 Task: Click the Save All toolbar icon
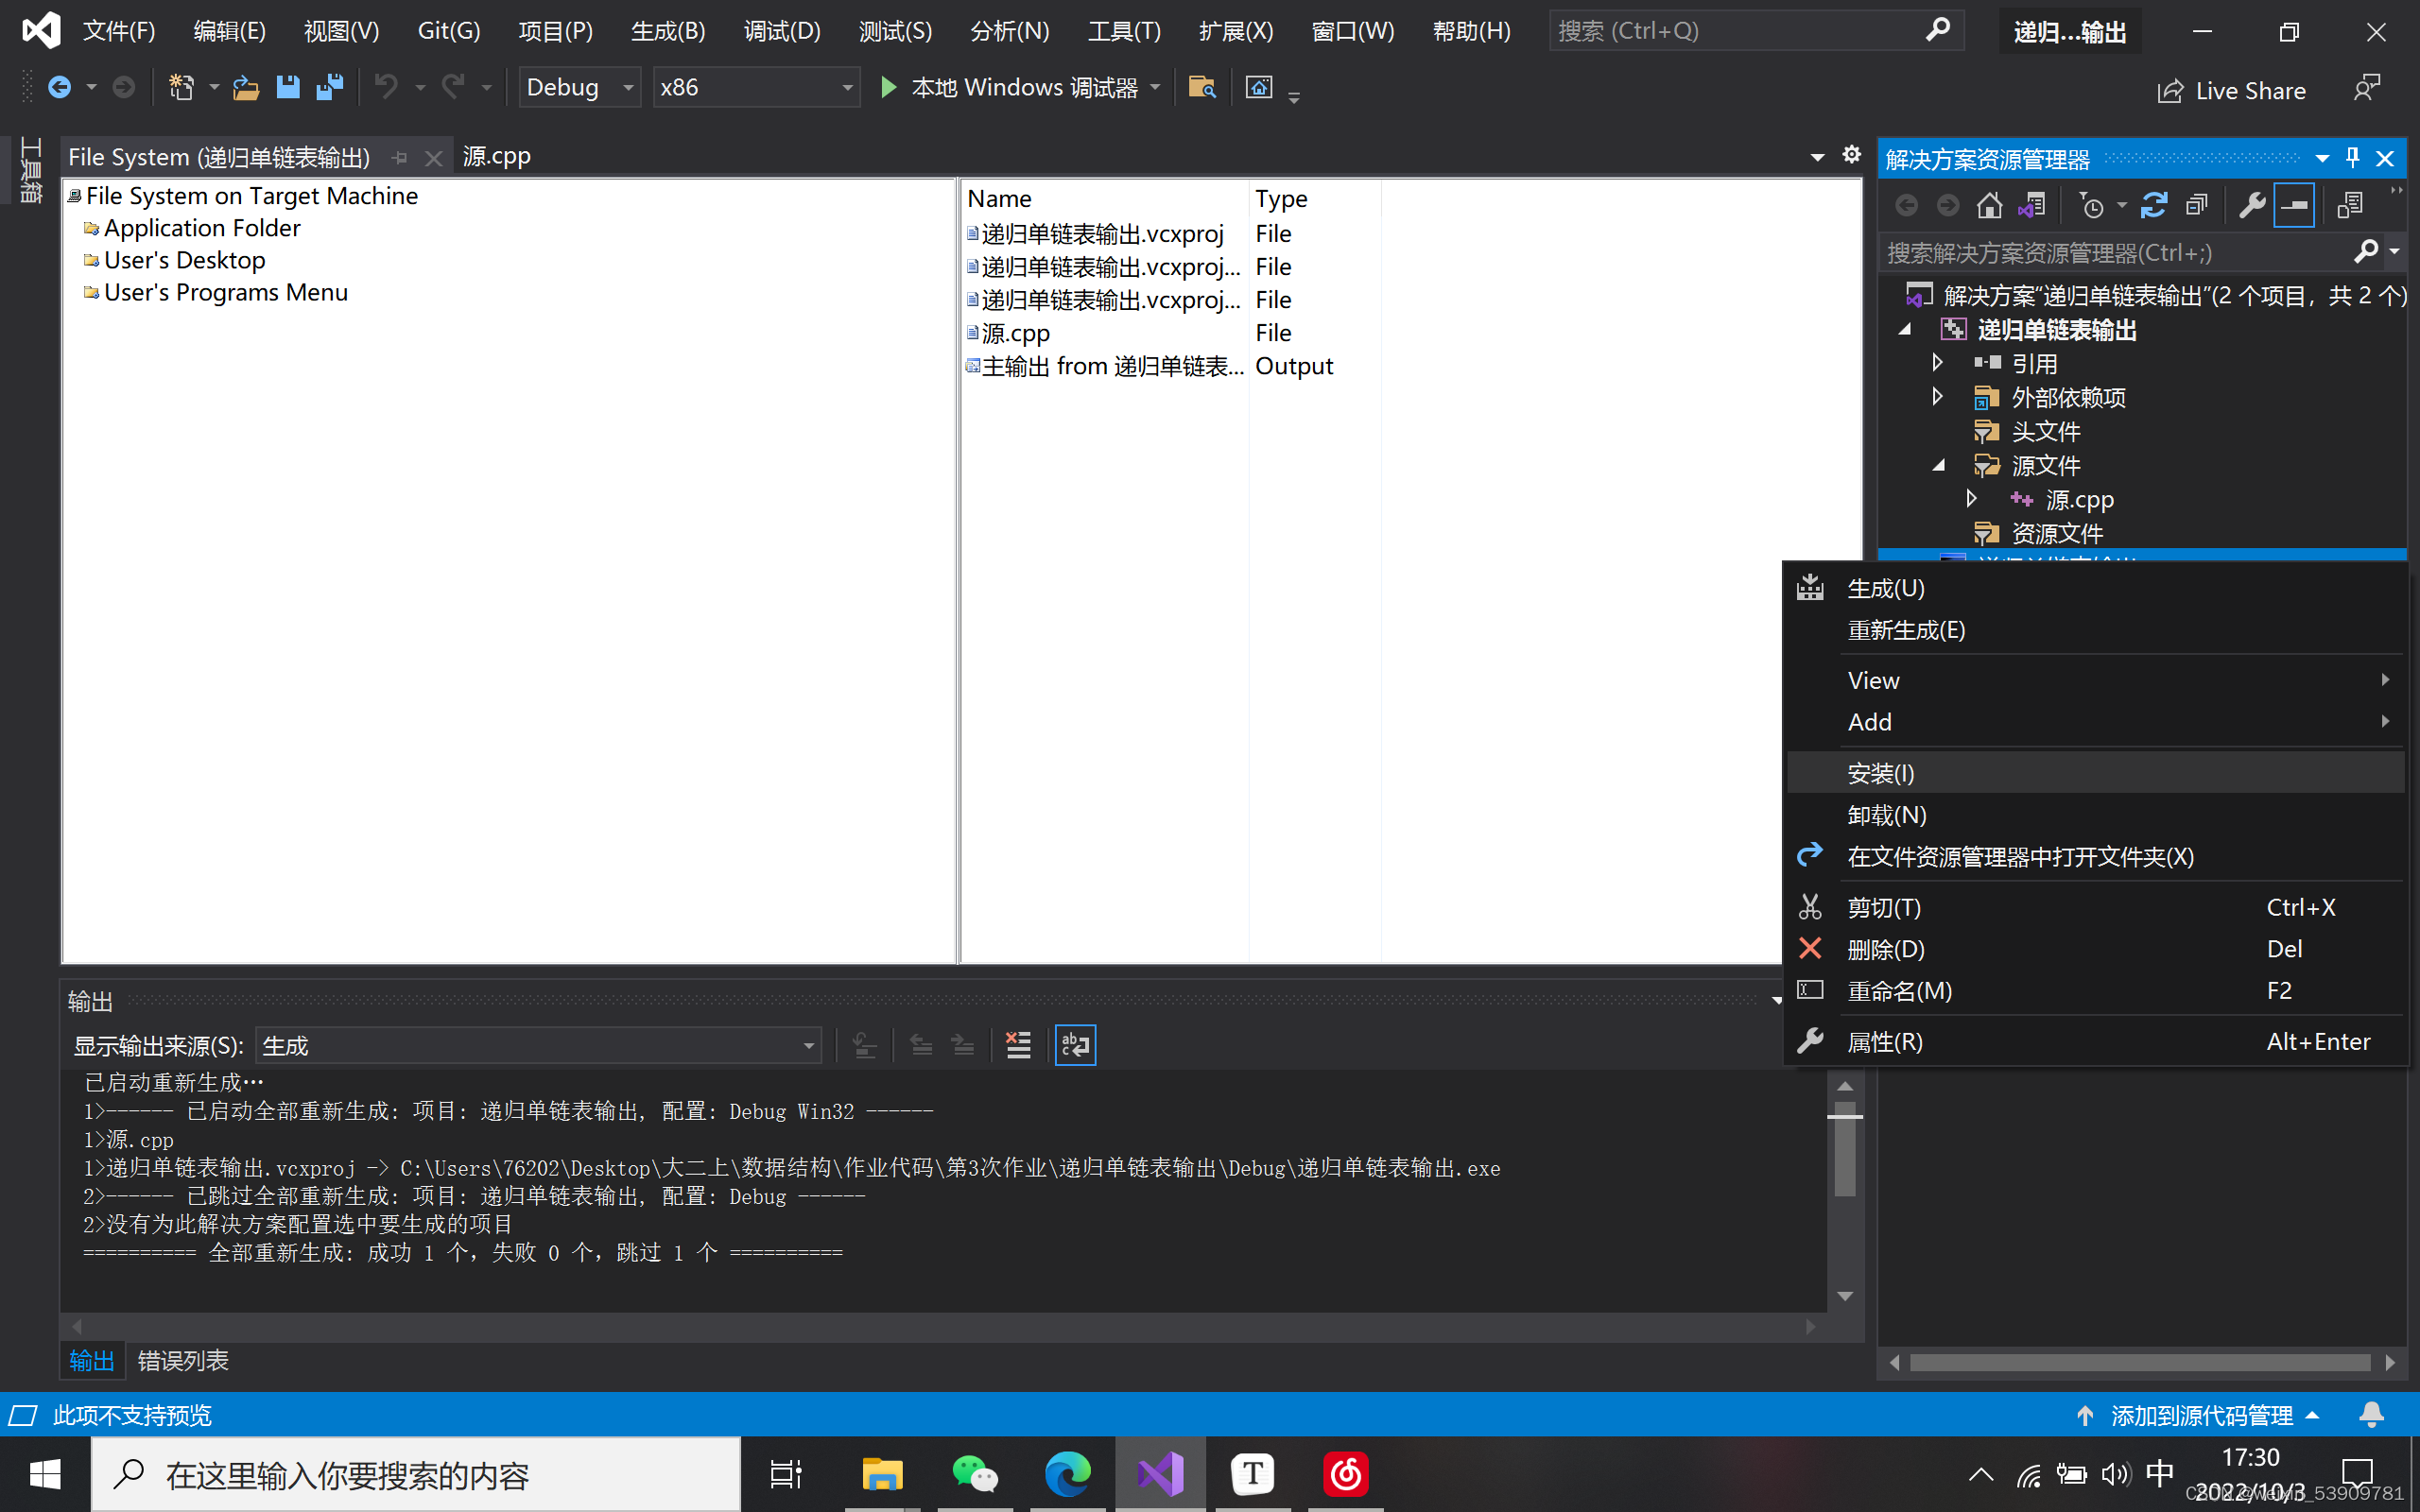click(329, 88)
